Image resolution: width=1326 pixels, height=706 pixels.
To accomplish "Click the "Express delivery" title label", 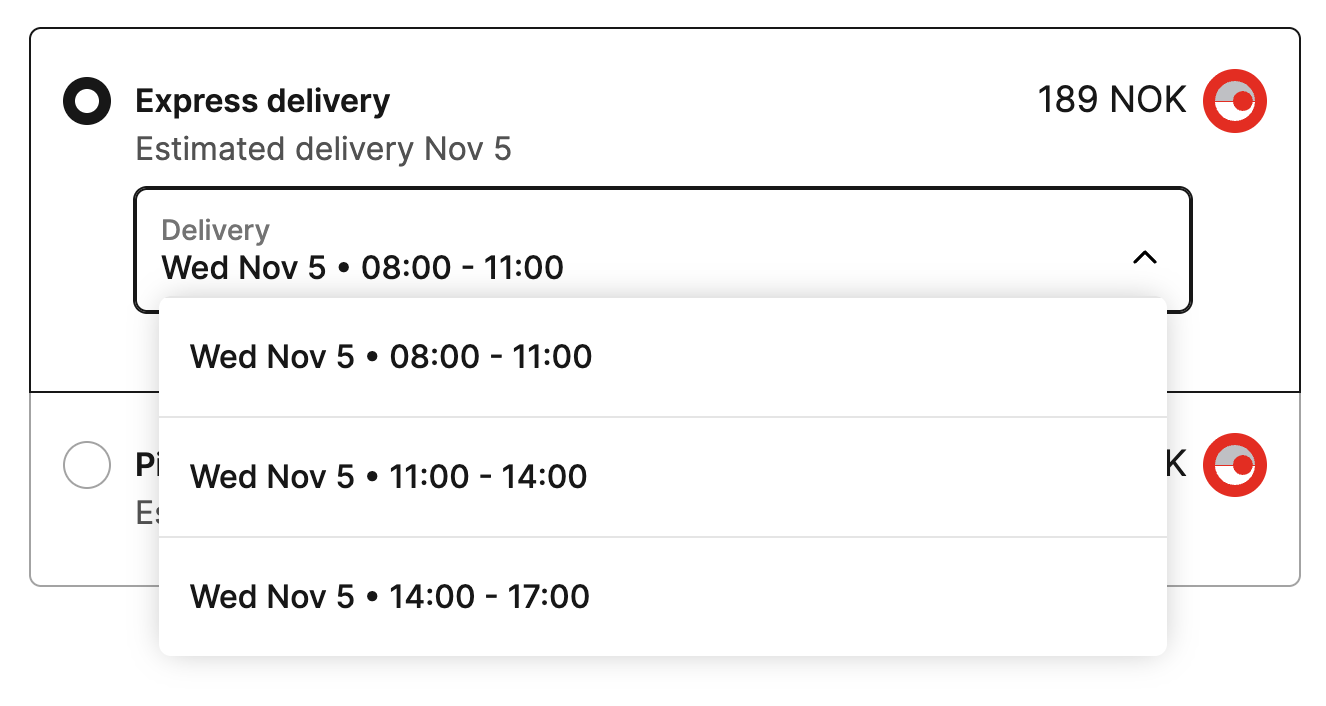I will [262, 101].
